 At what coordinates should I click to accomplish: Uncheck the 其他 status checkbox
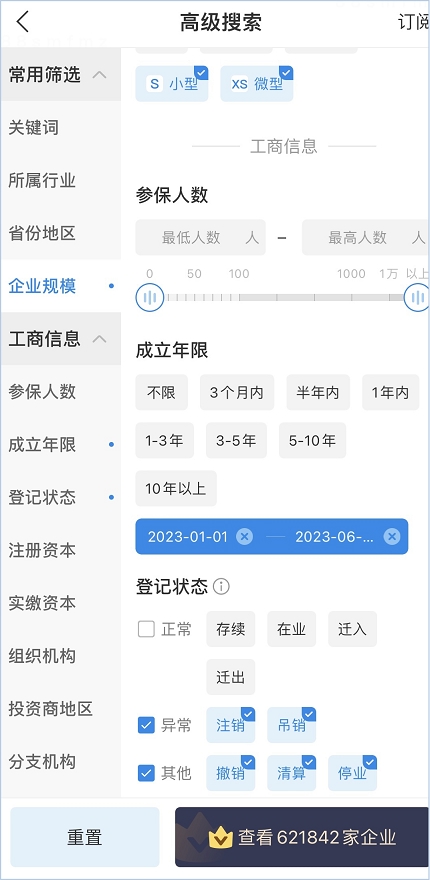pos(146,773)
